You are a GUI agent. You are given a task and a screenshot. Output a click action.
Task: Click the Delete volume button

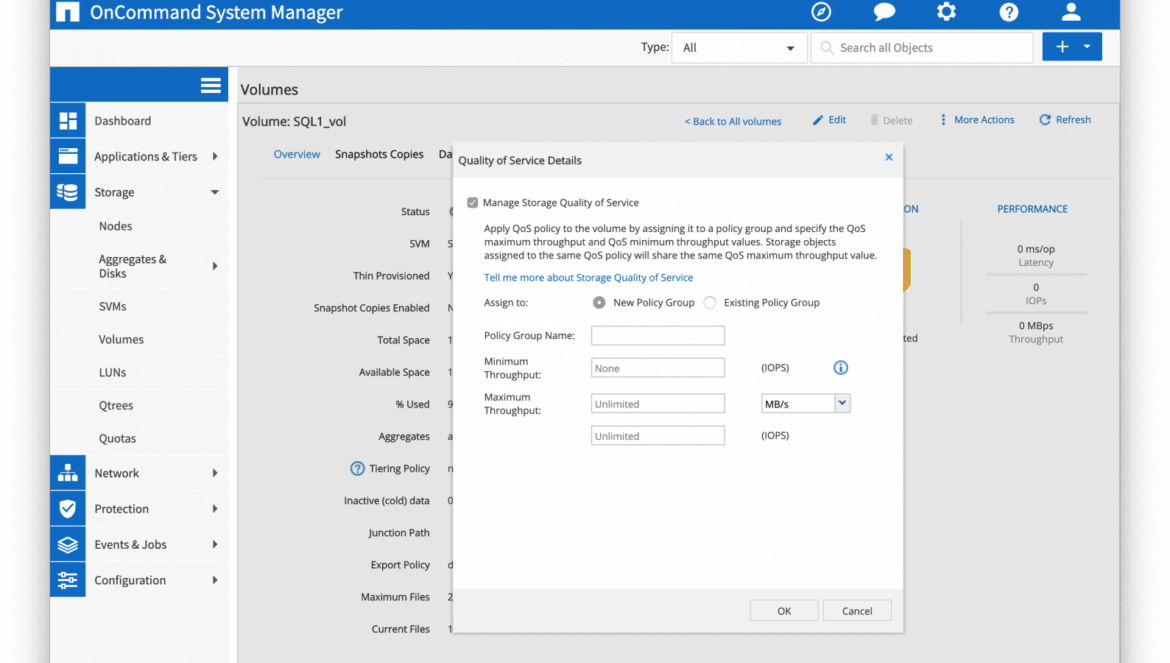click(x=891, y=120)
